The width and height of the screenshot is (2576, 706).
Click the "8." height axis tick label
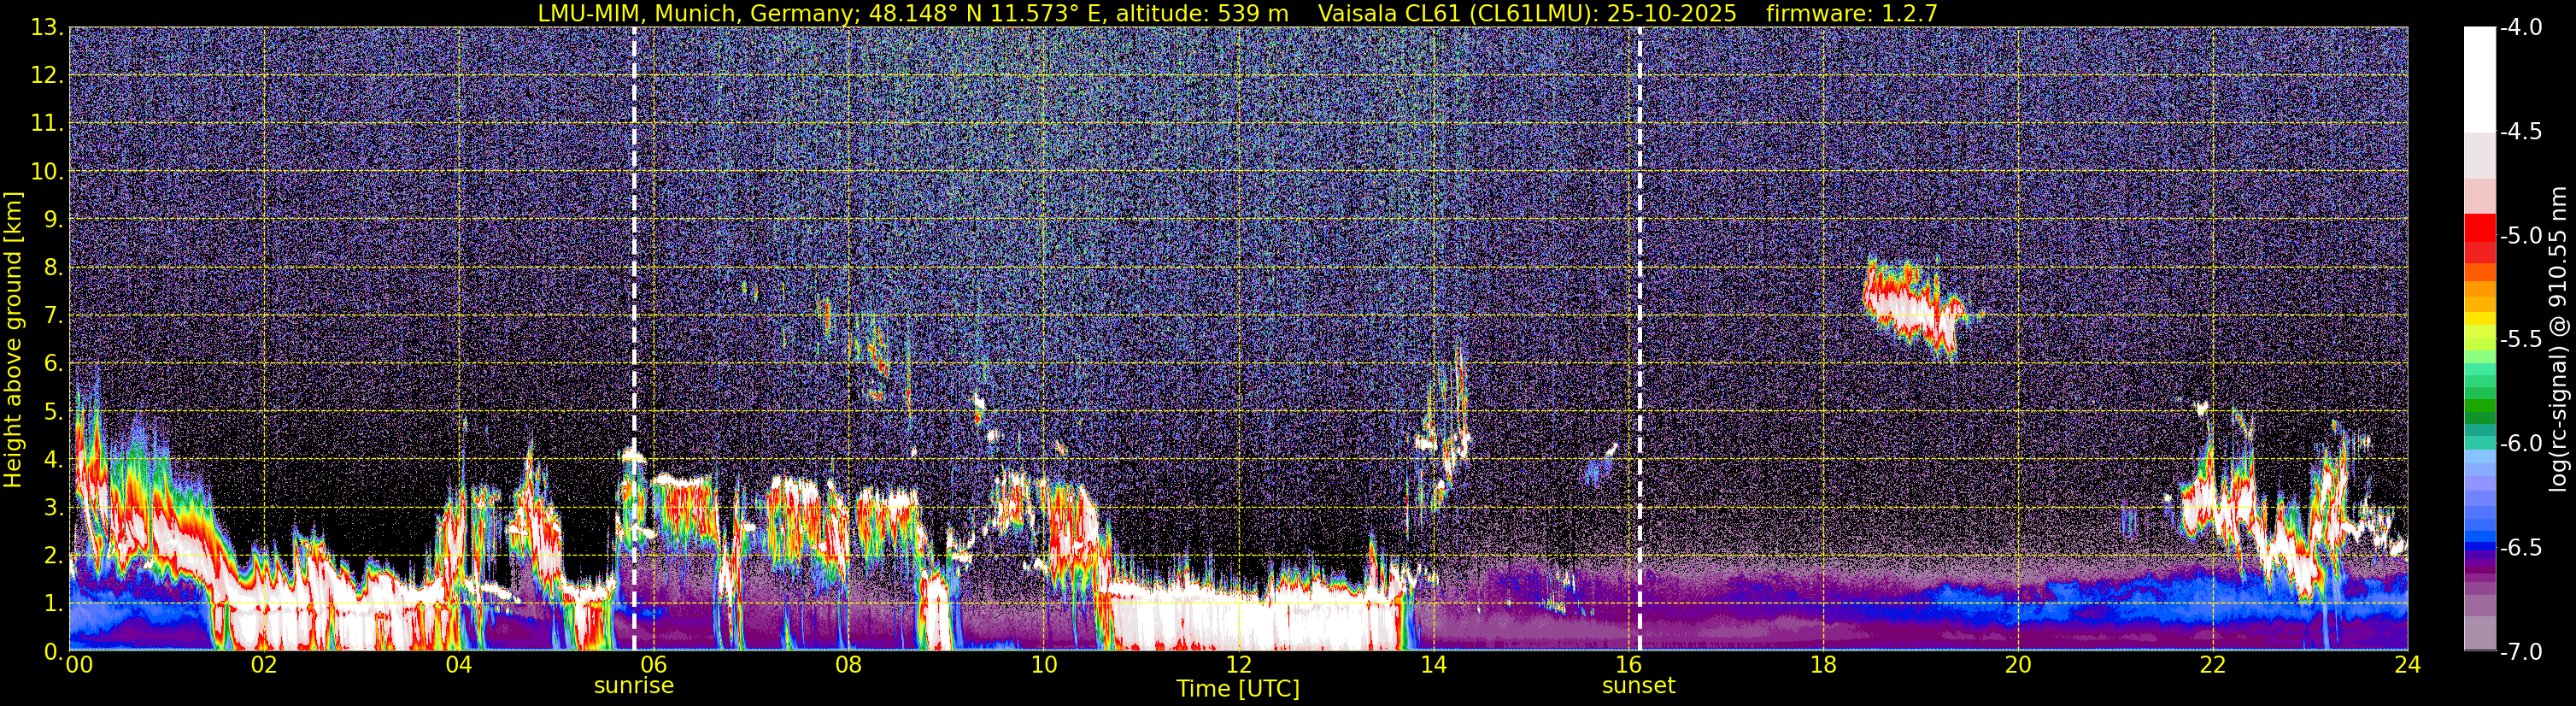click(x=52, y=267)
